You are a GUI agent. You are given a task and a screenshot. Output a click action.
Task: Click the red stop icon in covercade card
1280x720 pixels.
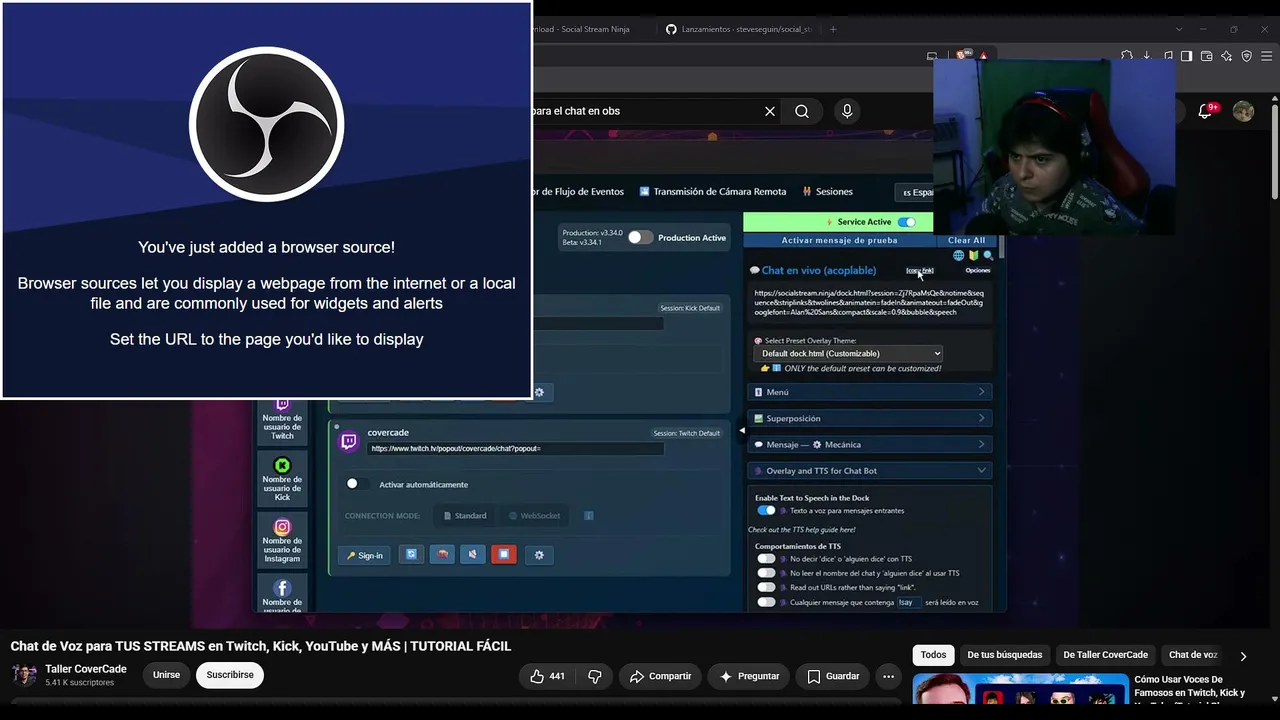click(x=504, y=554)
